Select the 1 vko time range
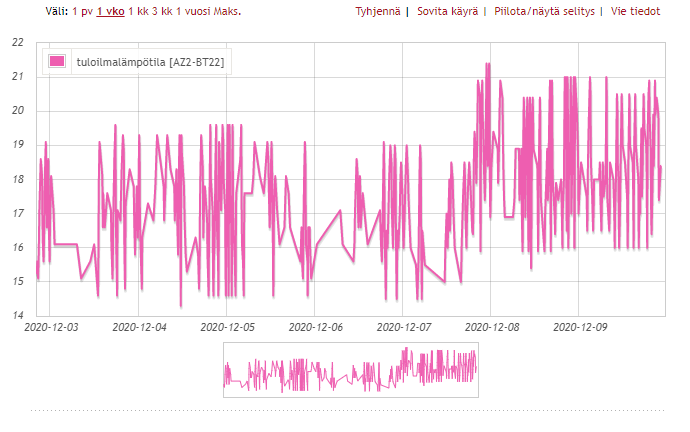 point(110,11)
